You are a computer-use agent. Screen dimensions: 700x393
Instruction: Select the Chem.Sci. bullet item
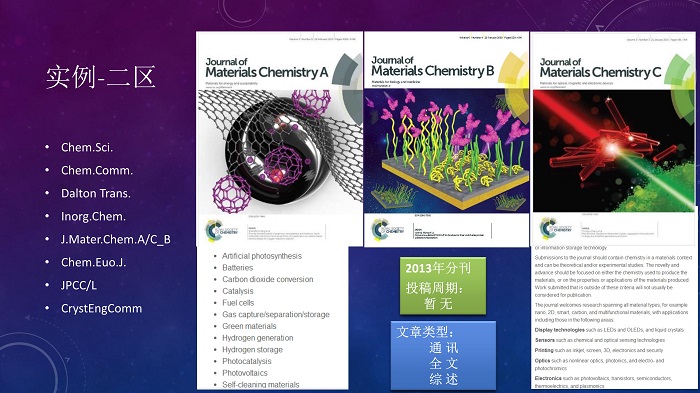pos(87,147)
